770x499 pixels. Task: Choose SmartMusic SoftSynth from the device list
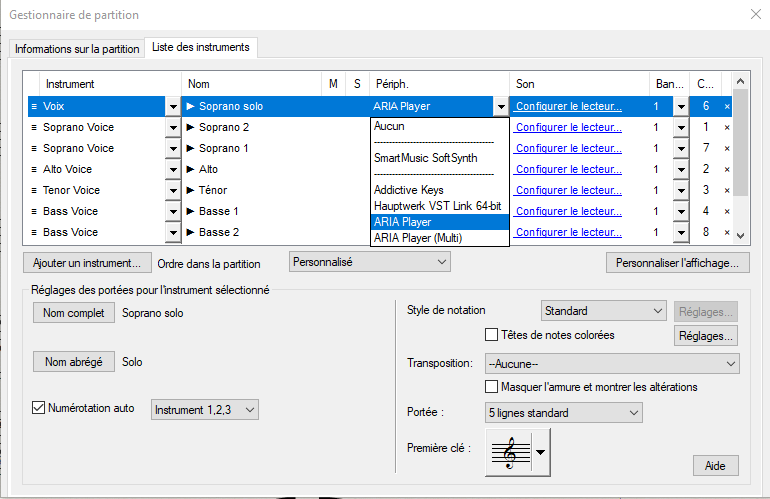click(425, 158)
